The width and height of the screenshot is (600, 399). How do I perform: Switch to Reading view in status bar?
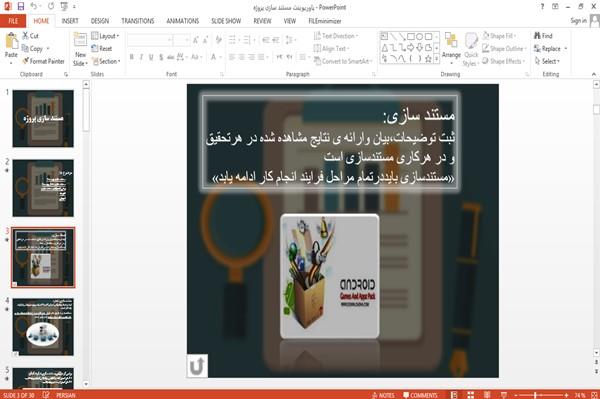pos(487,395)
